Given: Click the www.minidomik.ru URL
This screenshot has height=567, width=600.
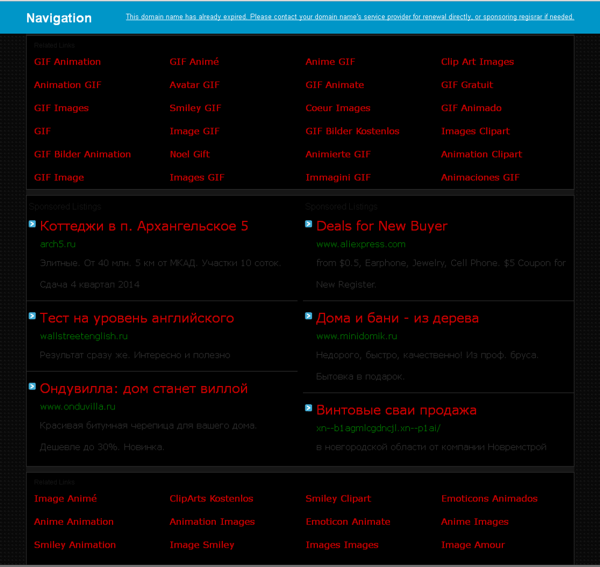Looking at the screenshot, I should click(x=357, y=336).
